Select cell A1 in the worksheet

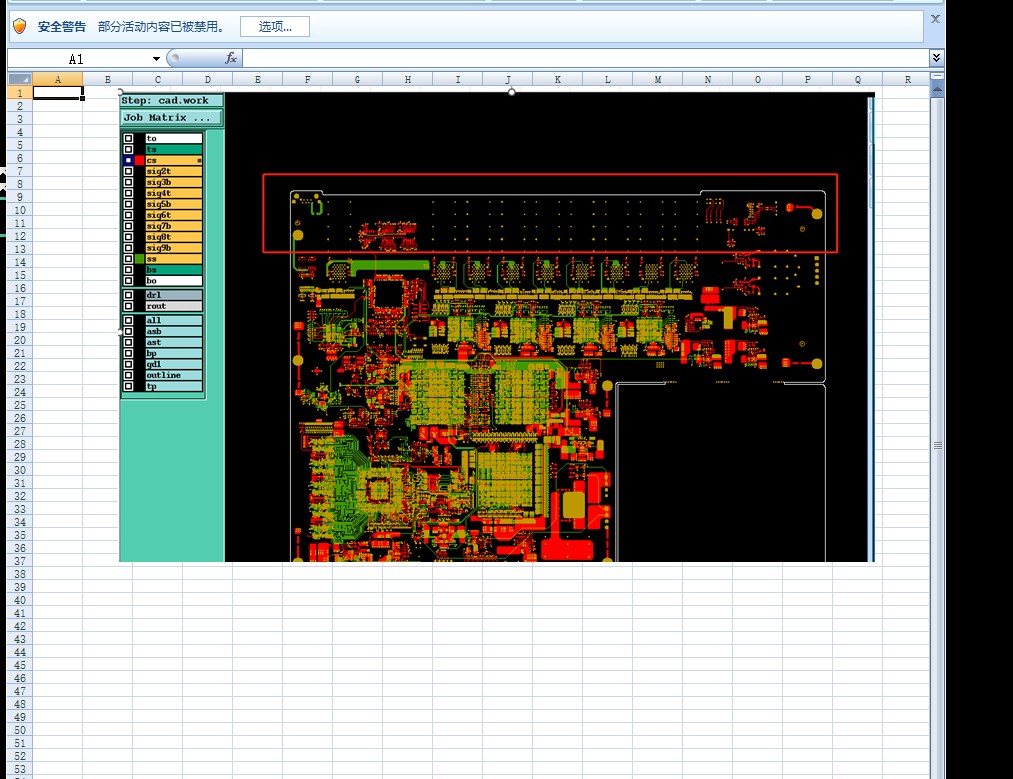pyautogui.click(x=57, y=93)
